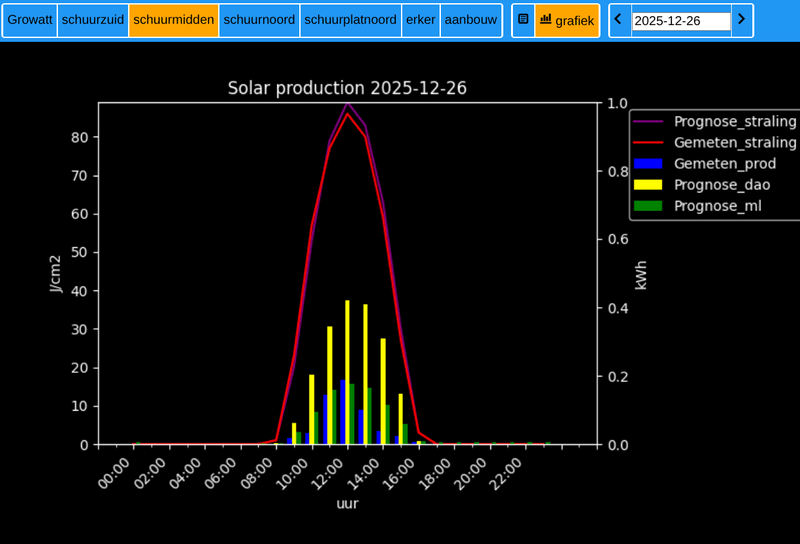800x544 pixels.
Task: Go to the previous day arrow
Action: [x=618, y=20]
